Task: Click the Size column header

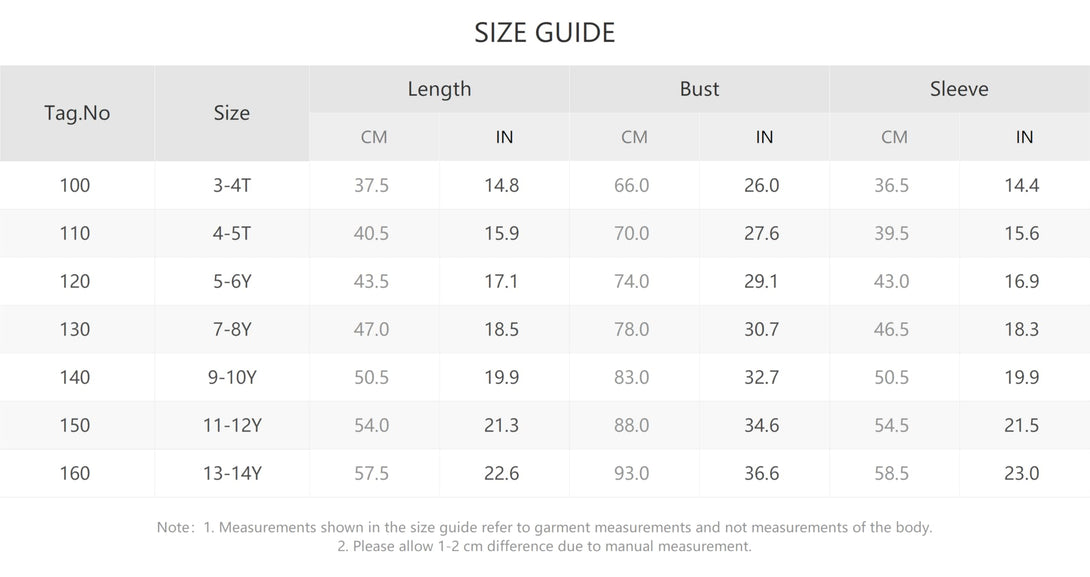Action: [232, 113]
